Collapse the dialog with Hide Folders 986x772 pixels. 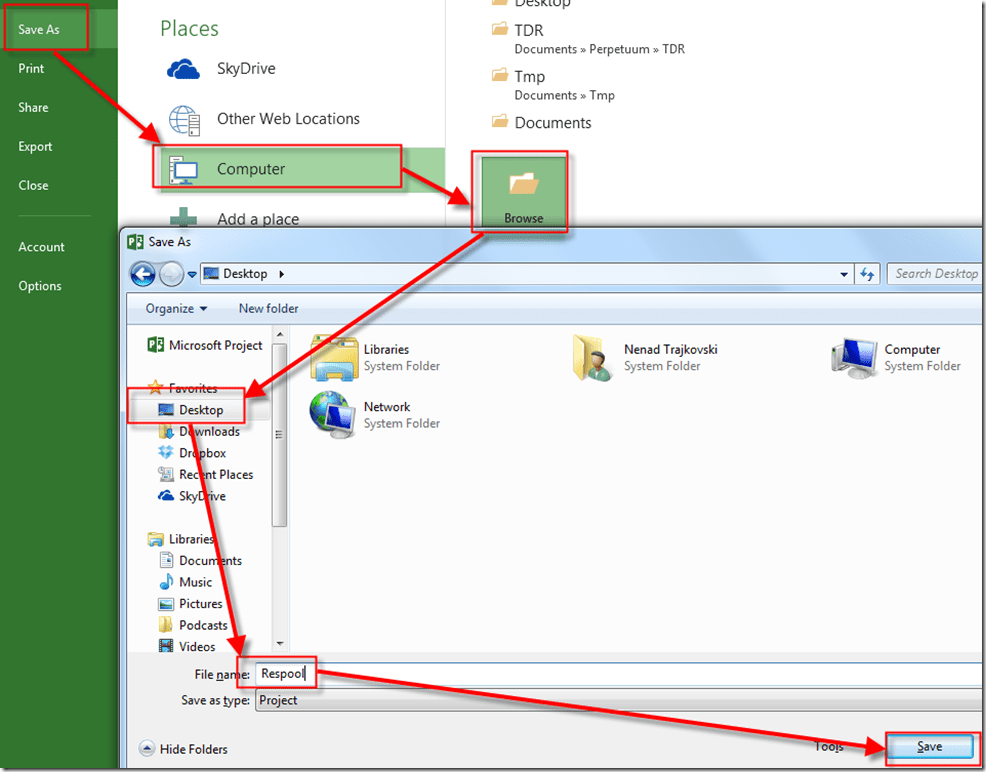coord(185,749)
